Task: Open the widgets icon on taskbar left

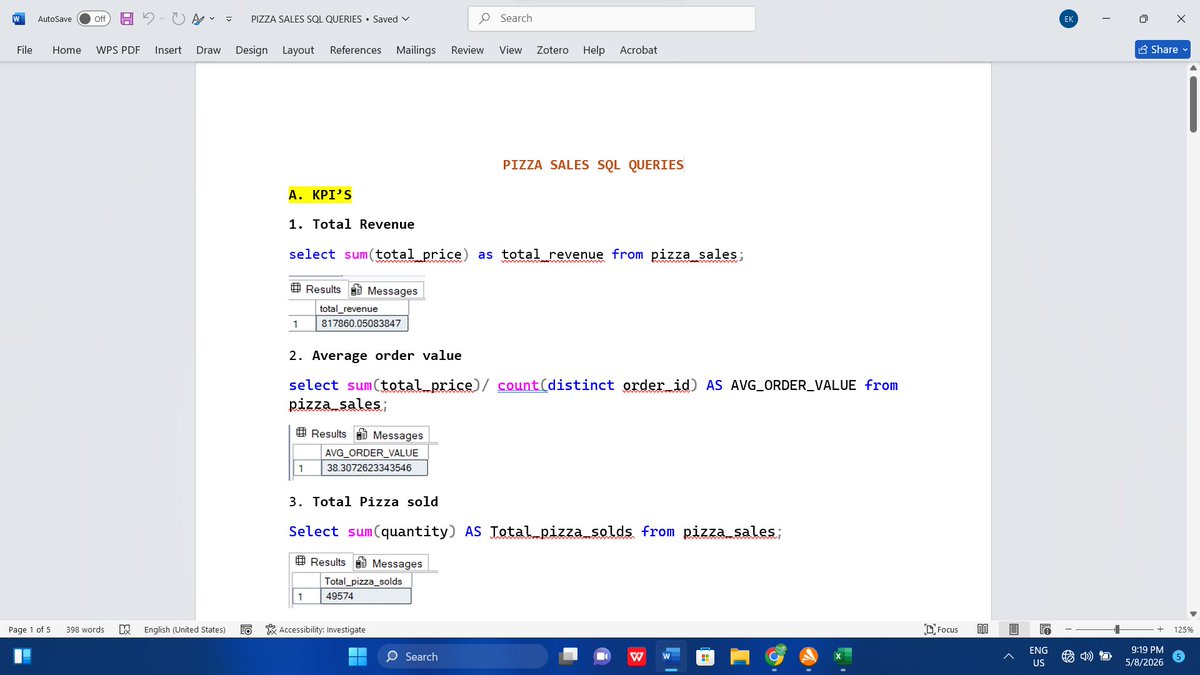Action: 21,656
